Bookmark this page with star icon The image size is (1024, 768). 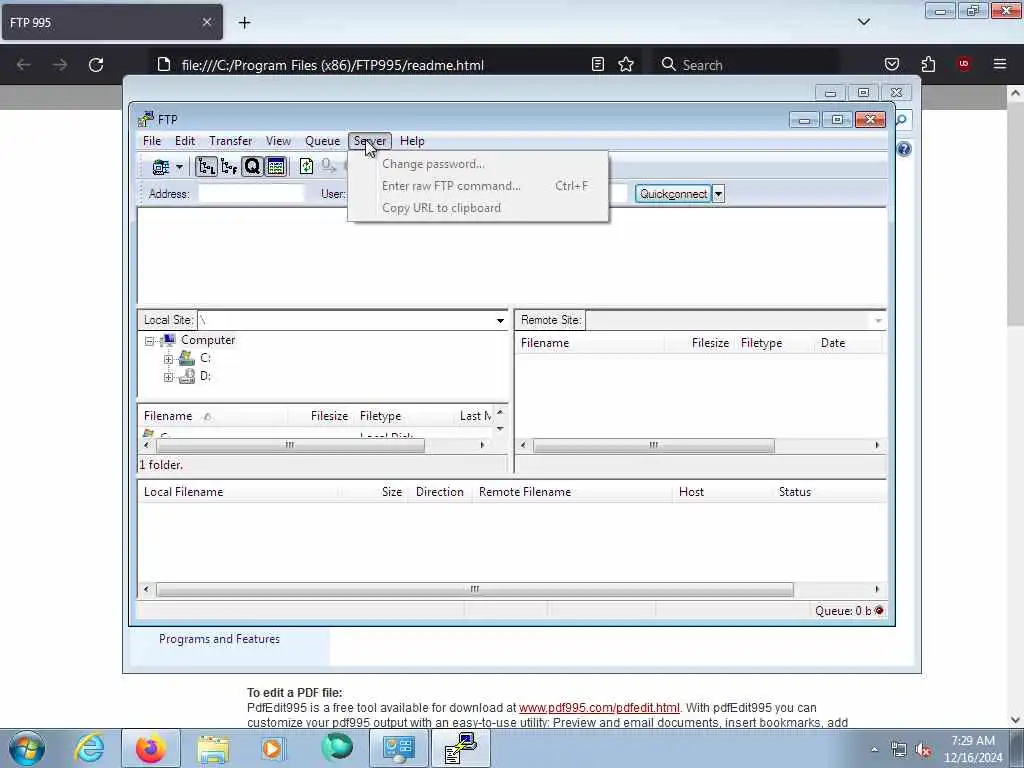tap(626, 65)
